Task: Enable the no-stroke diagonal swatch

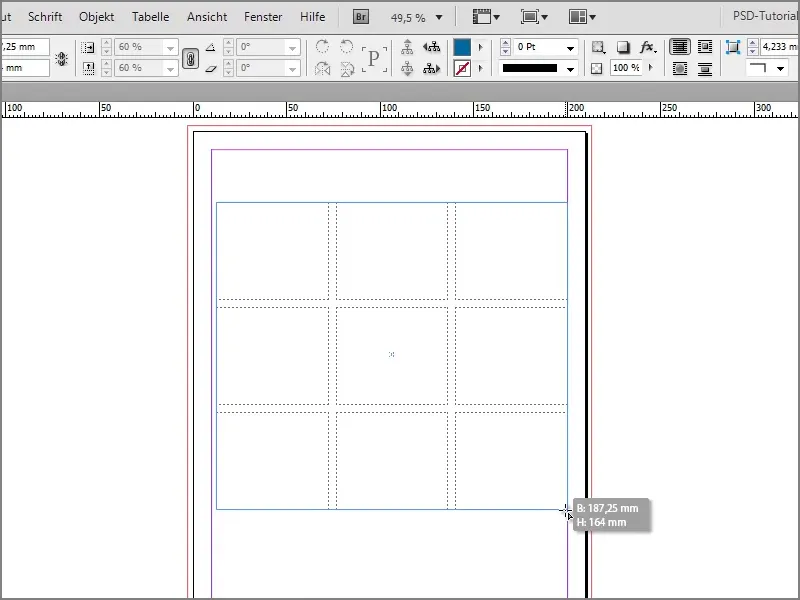Action: coord(463,67)
